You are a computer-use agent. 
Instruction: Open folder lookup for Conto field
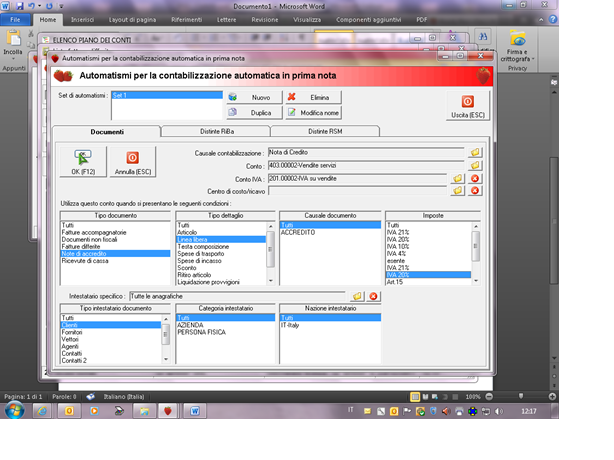click(x=475, y=165)
